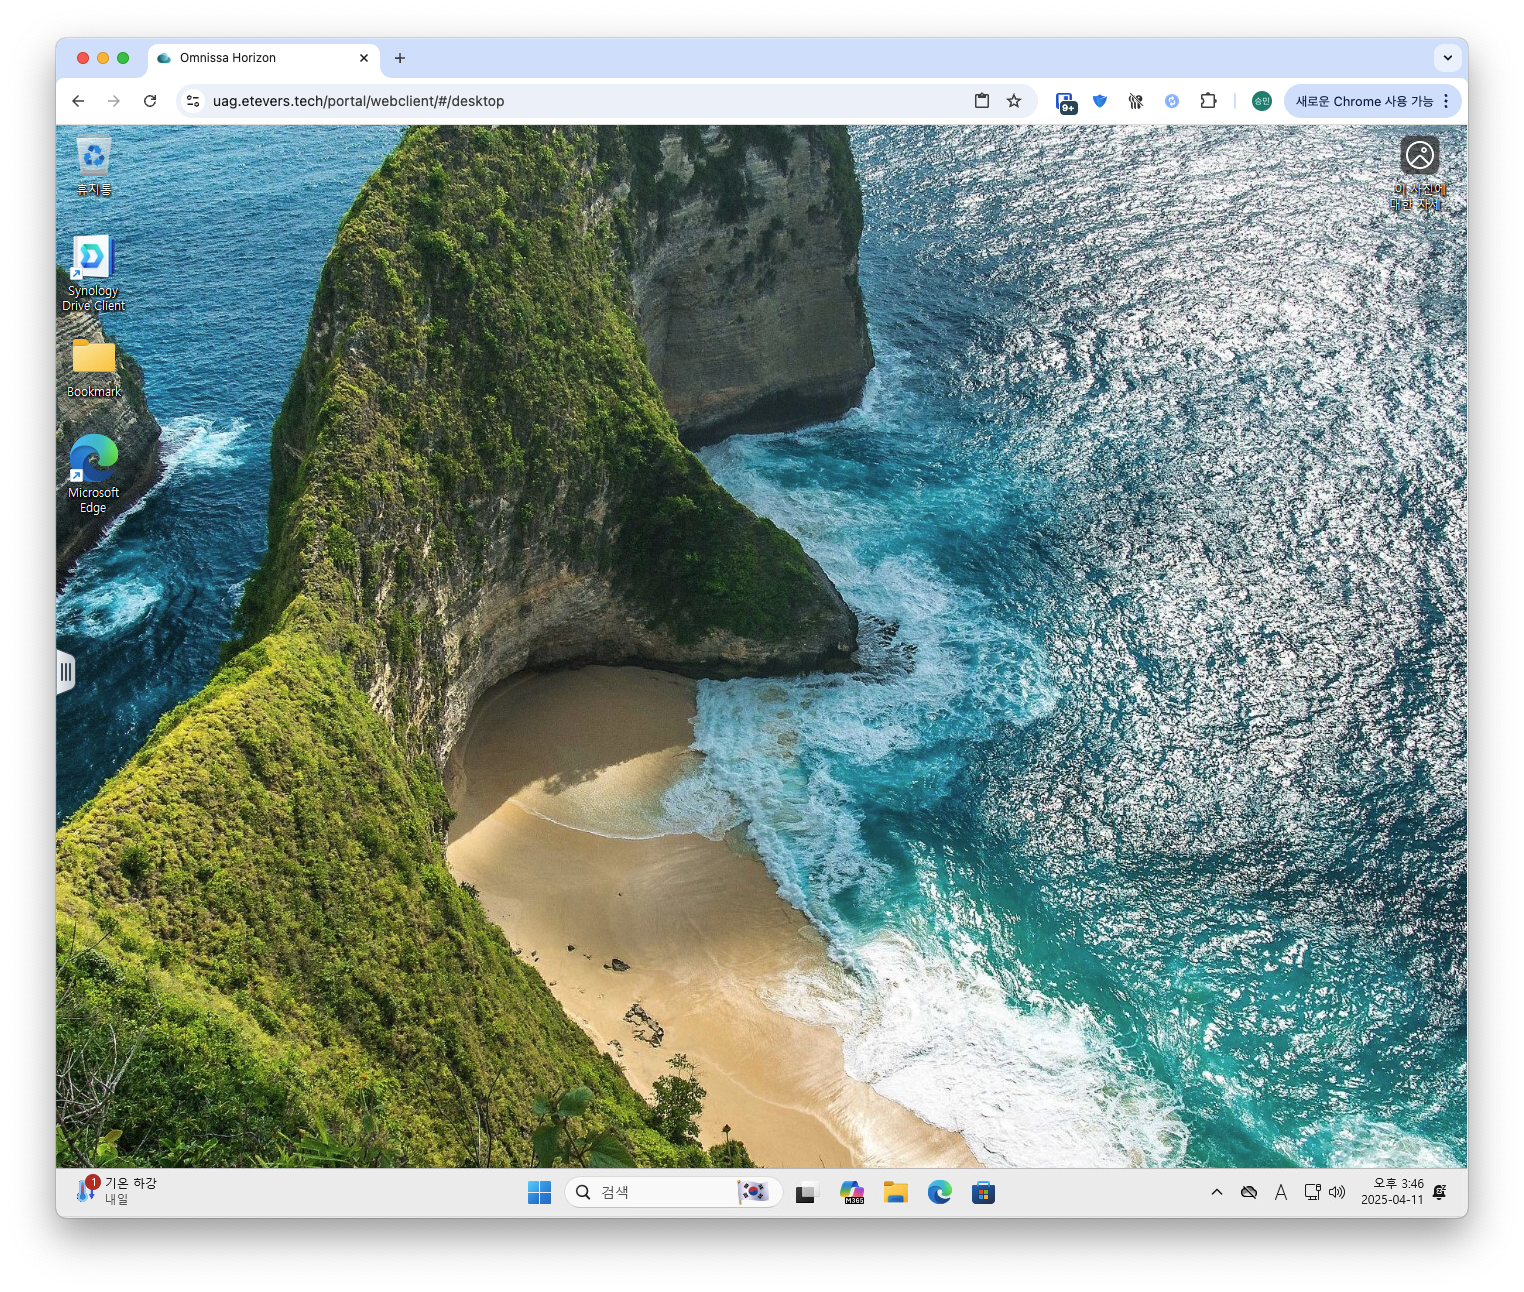
Task: Click the Windows taskbar search box
Action: [x=660, y=1192]
